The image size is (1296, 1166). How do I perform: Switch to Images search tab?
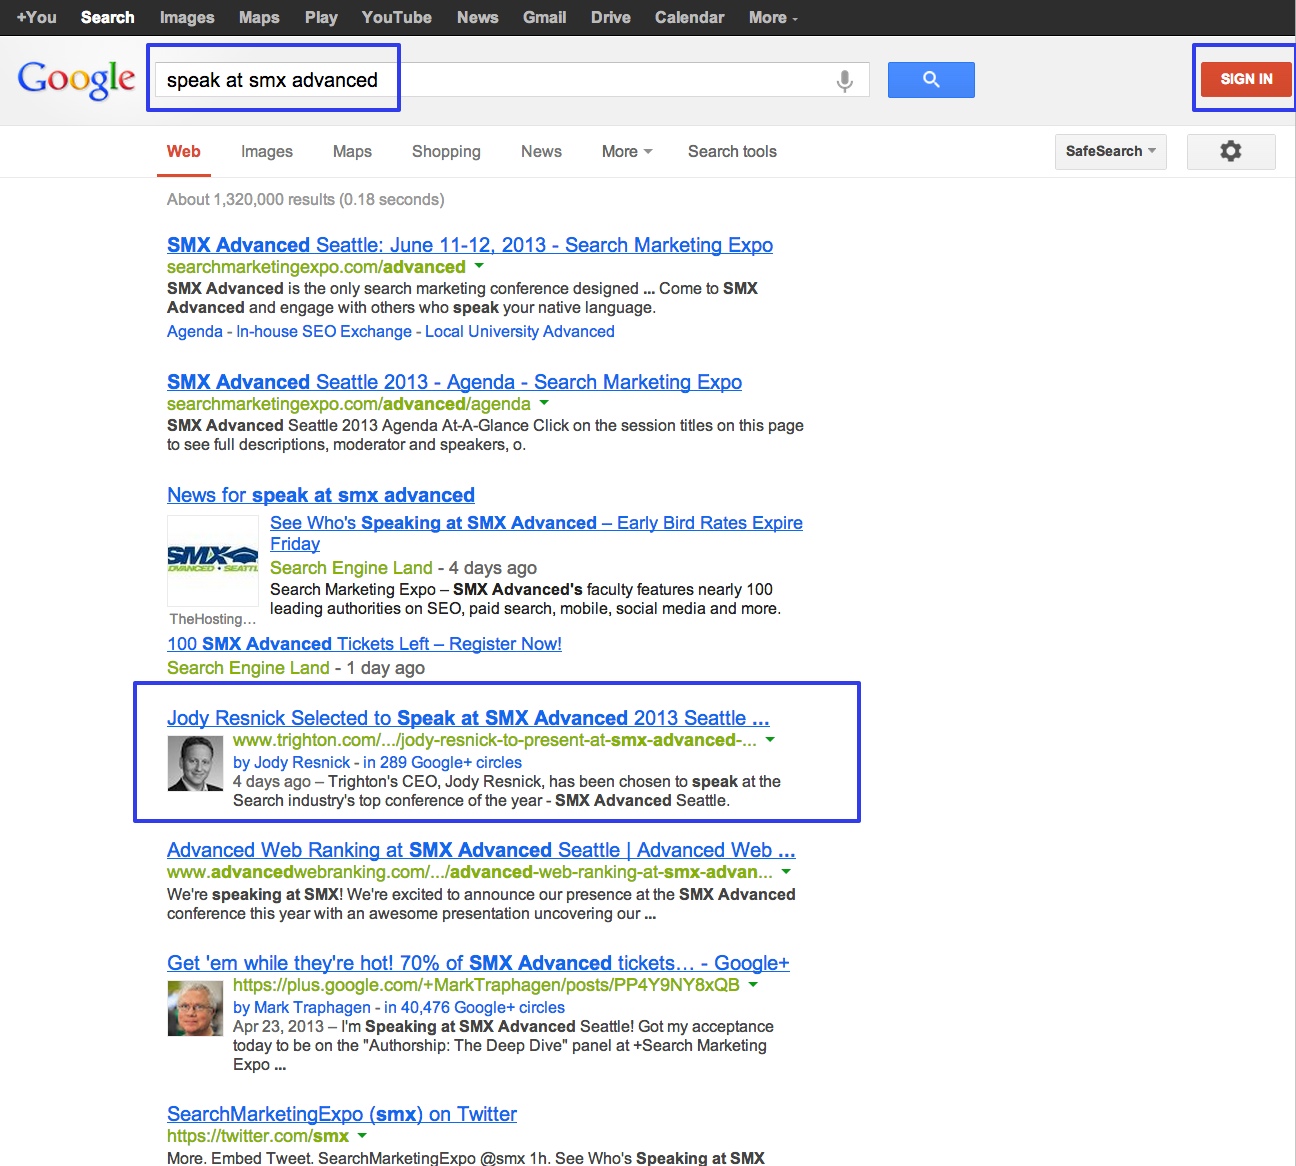pos(267,151)
